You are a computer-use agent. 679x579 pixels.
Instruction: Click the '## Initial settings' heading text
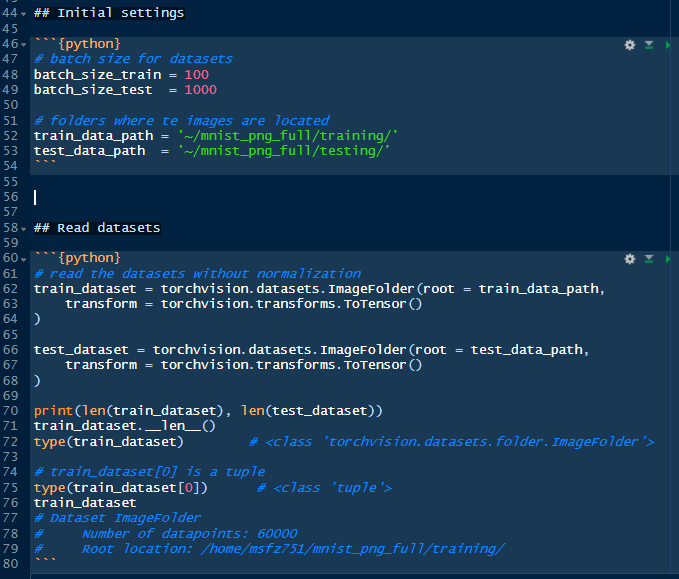[108, 14]
